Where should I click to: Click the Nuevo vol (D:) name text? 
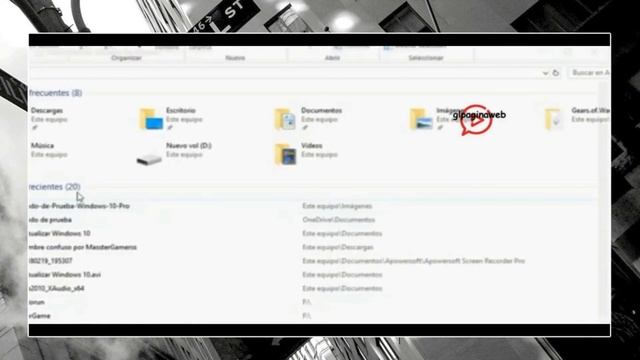pos(189,145)
